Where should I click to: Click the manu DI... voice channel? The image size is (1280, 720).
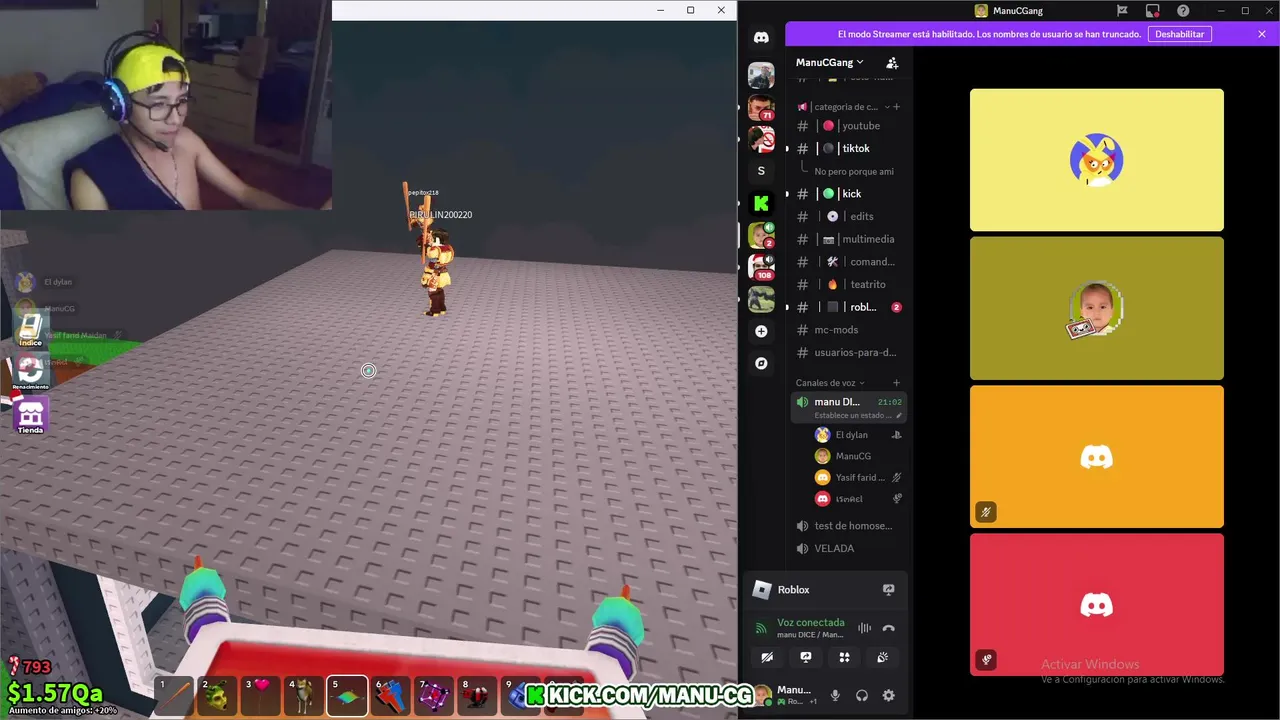848,407
